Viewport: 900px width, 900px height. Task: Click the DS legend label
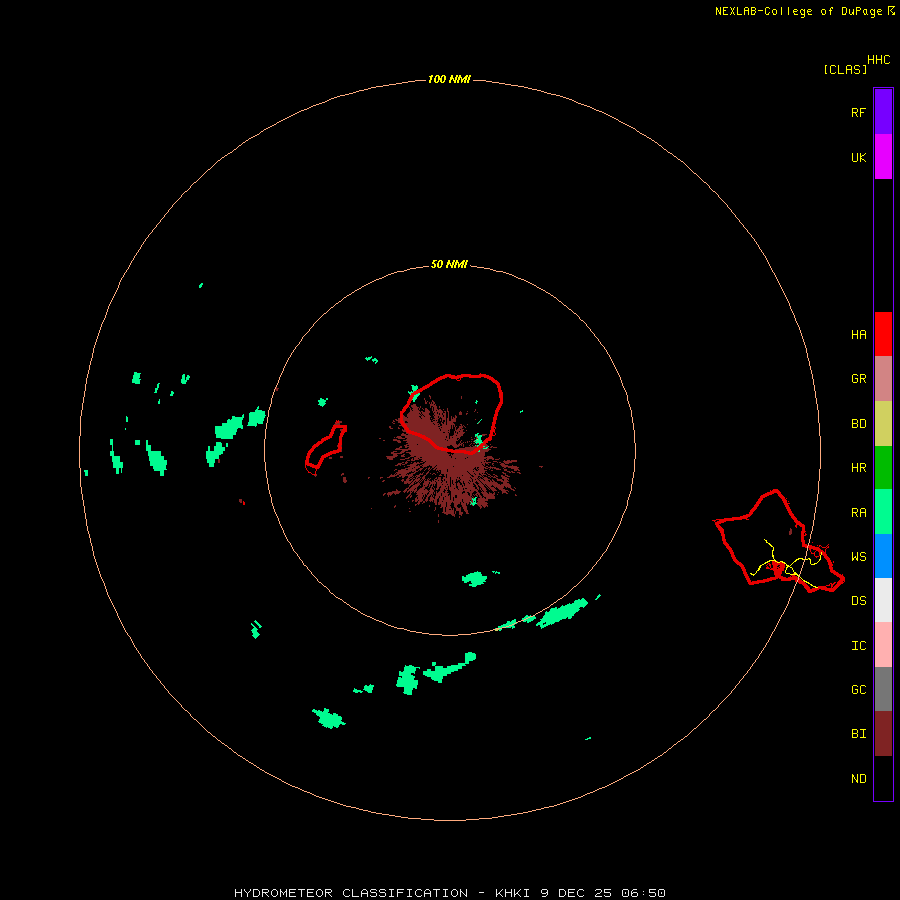(858, 600)
